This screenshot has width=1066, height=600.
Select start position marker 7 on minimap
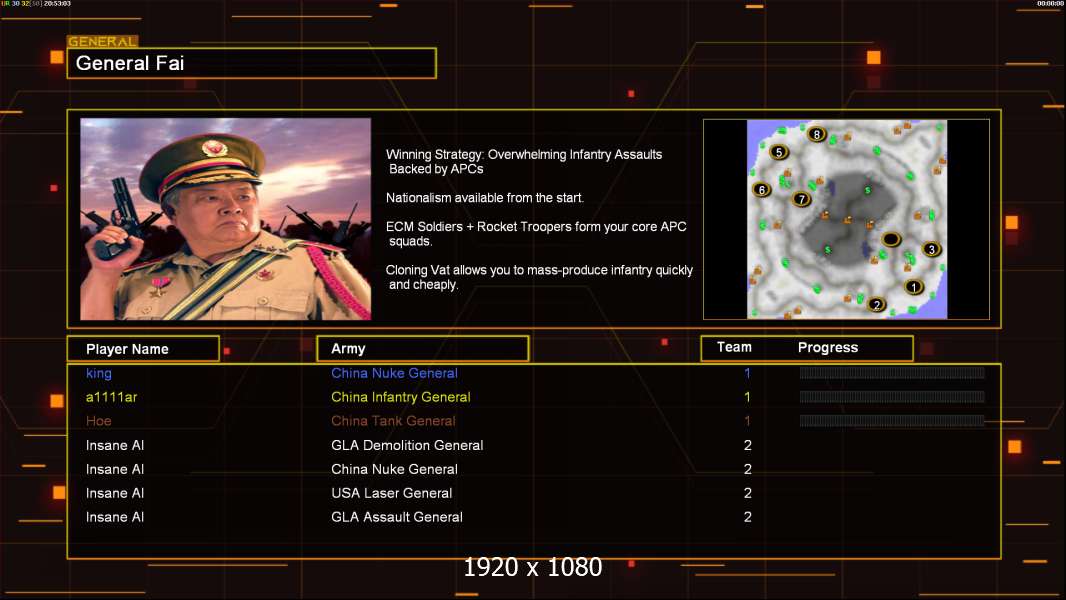pos(802,199)
